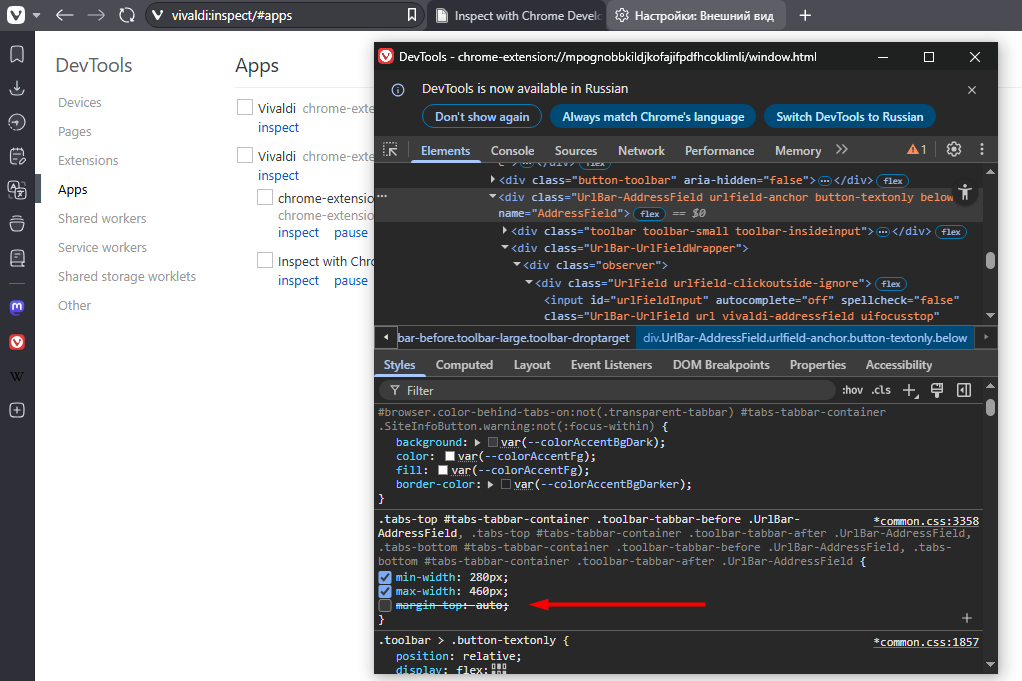Expand the button-toolbar div node
Screen dimensions: 1022x681
pos(493,180)
